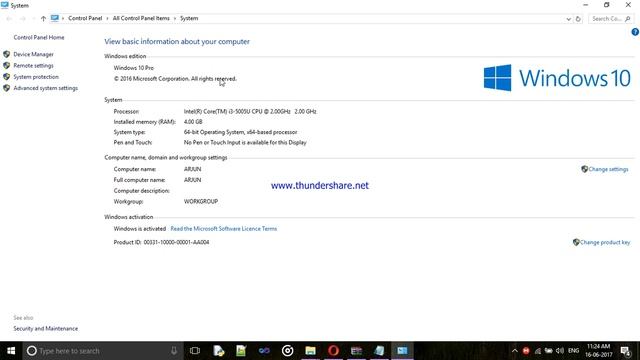Open the Action Center notifications
Image resolution: width=640 pixels, height=360 pixels.
click(625, 351)
